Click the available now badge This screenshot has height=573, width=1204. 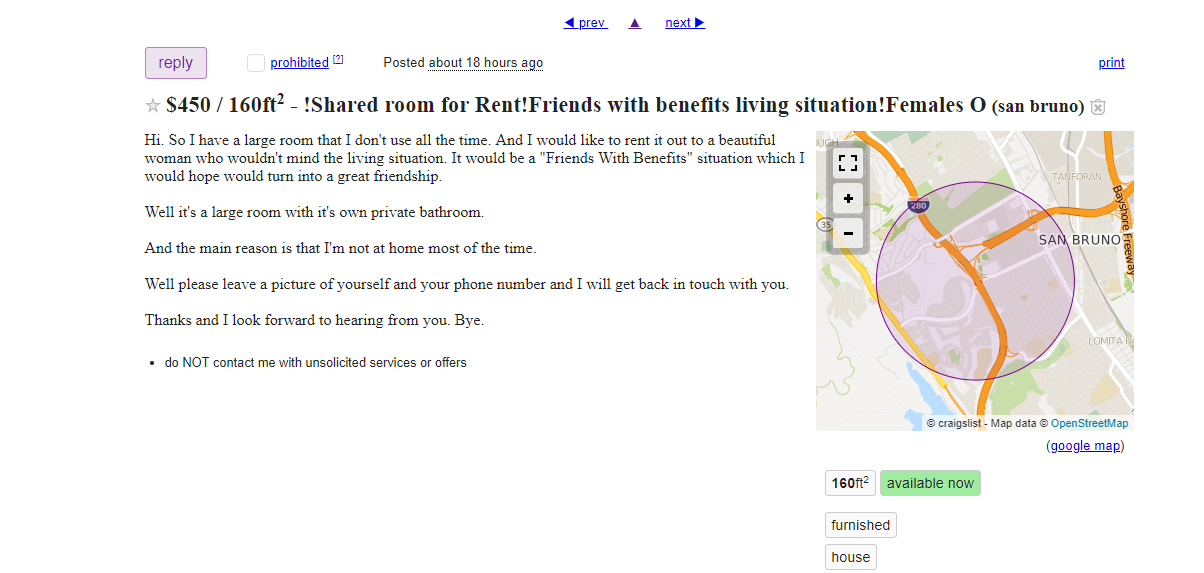pos(930,484)
